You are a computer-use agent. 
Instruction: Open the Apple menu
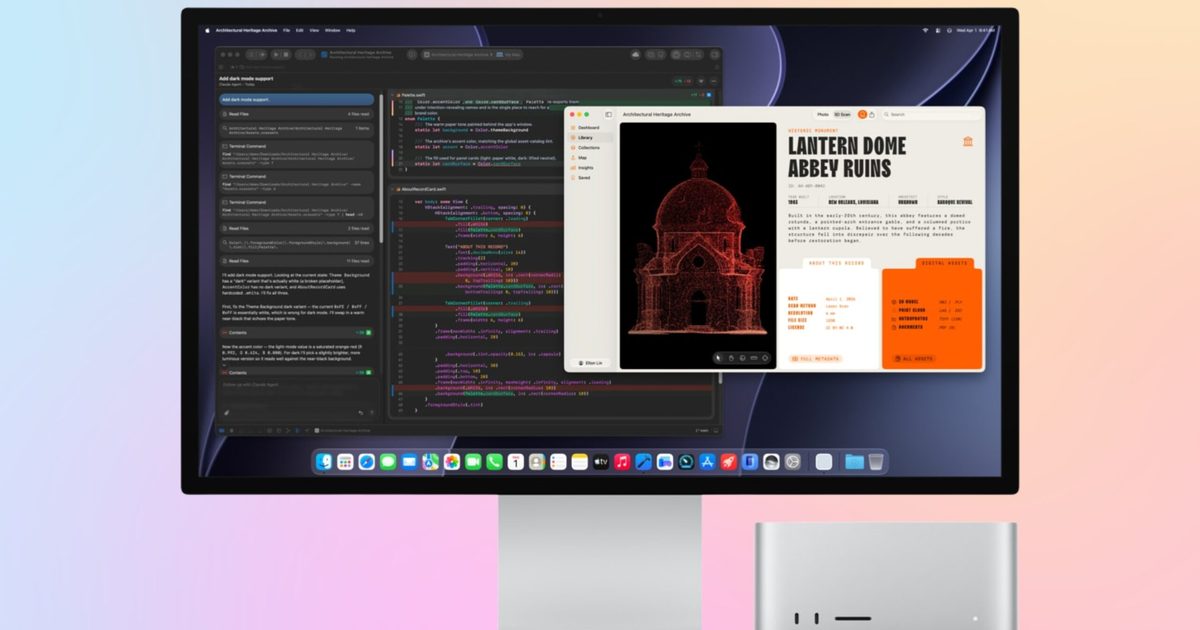(207, 30)
